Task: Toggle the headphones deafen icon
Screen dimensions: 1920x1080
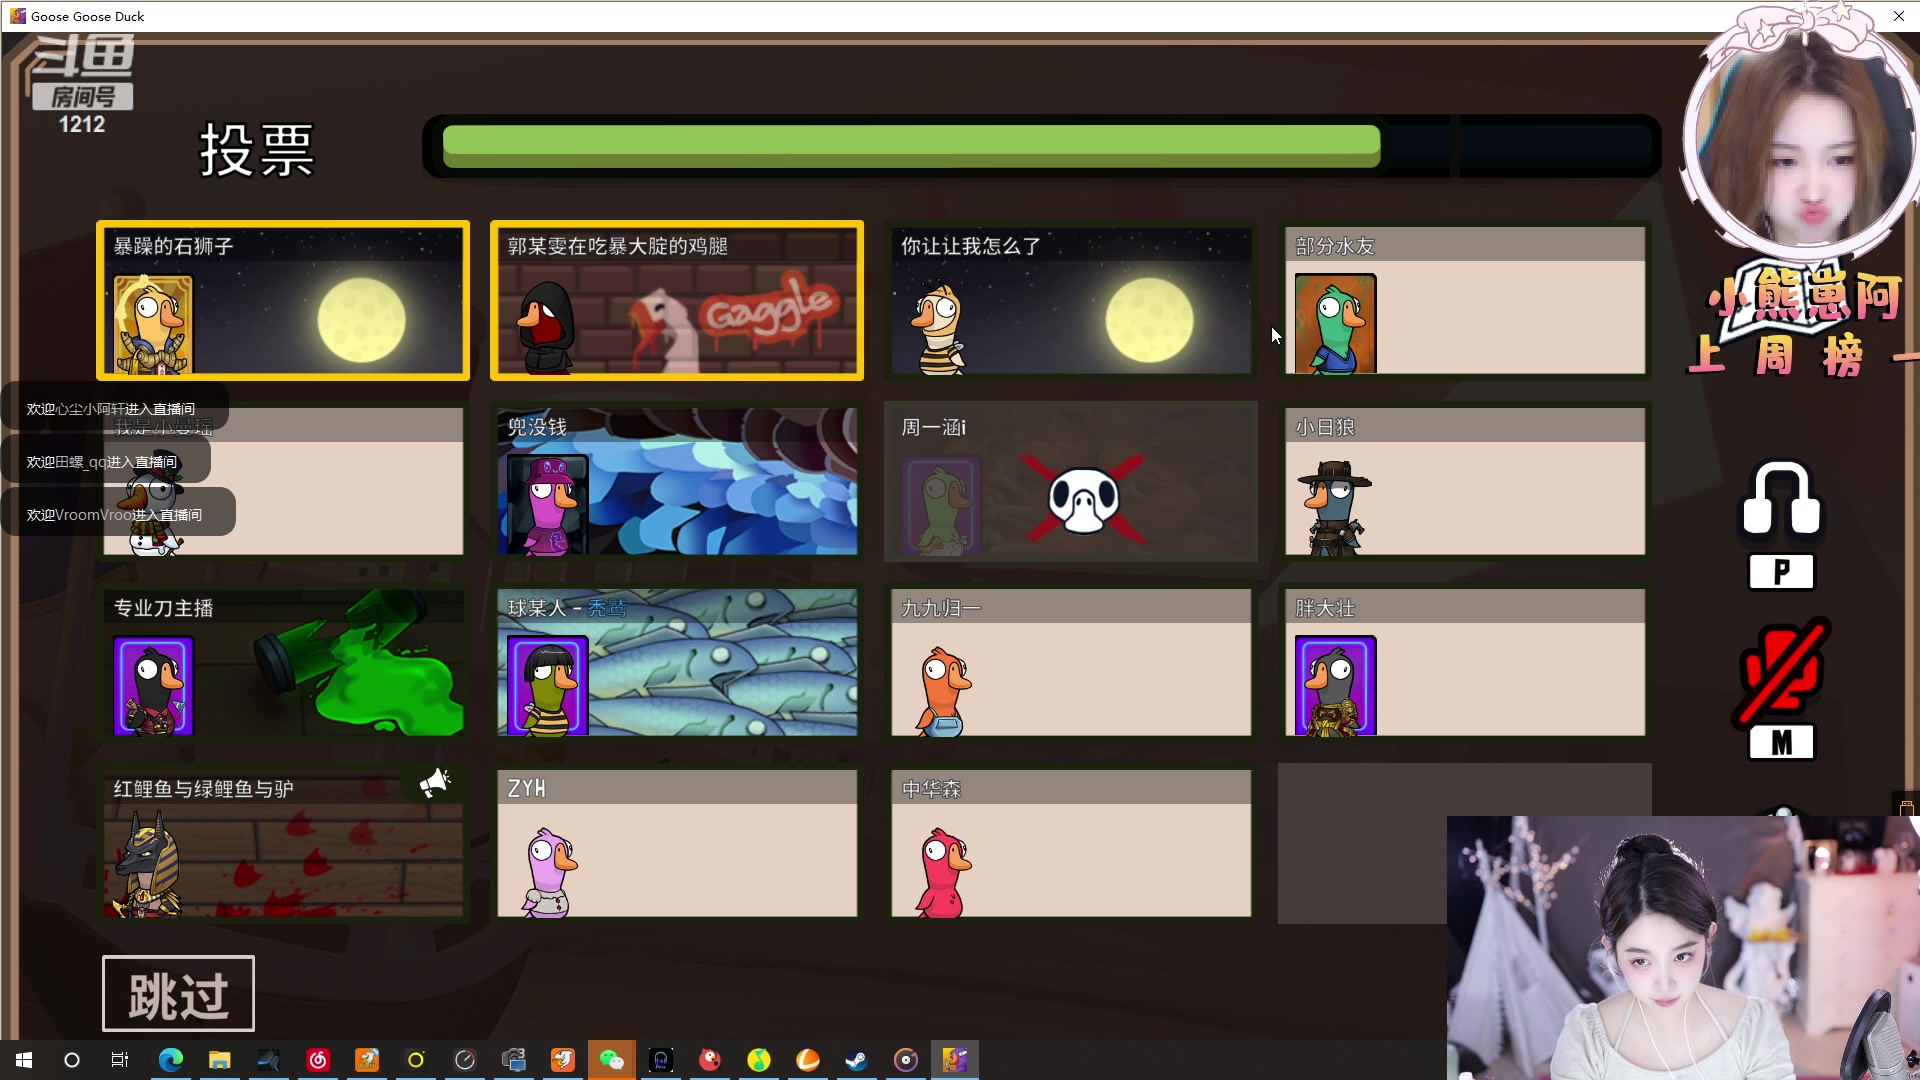Action: (1781, 498)
